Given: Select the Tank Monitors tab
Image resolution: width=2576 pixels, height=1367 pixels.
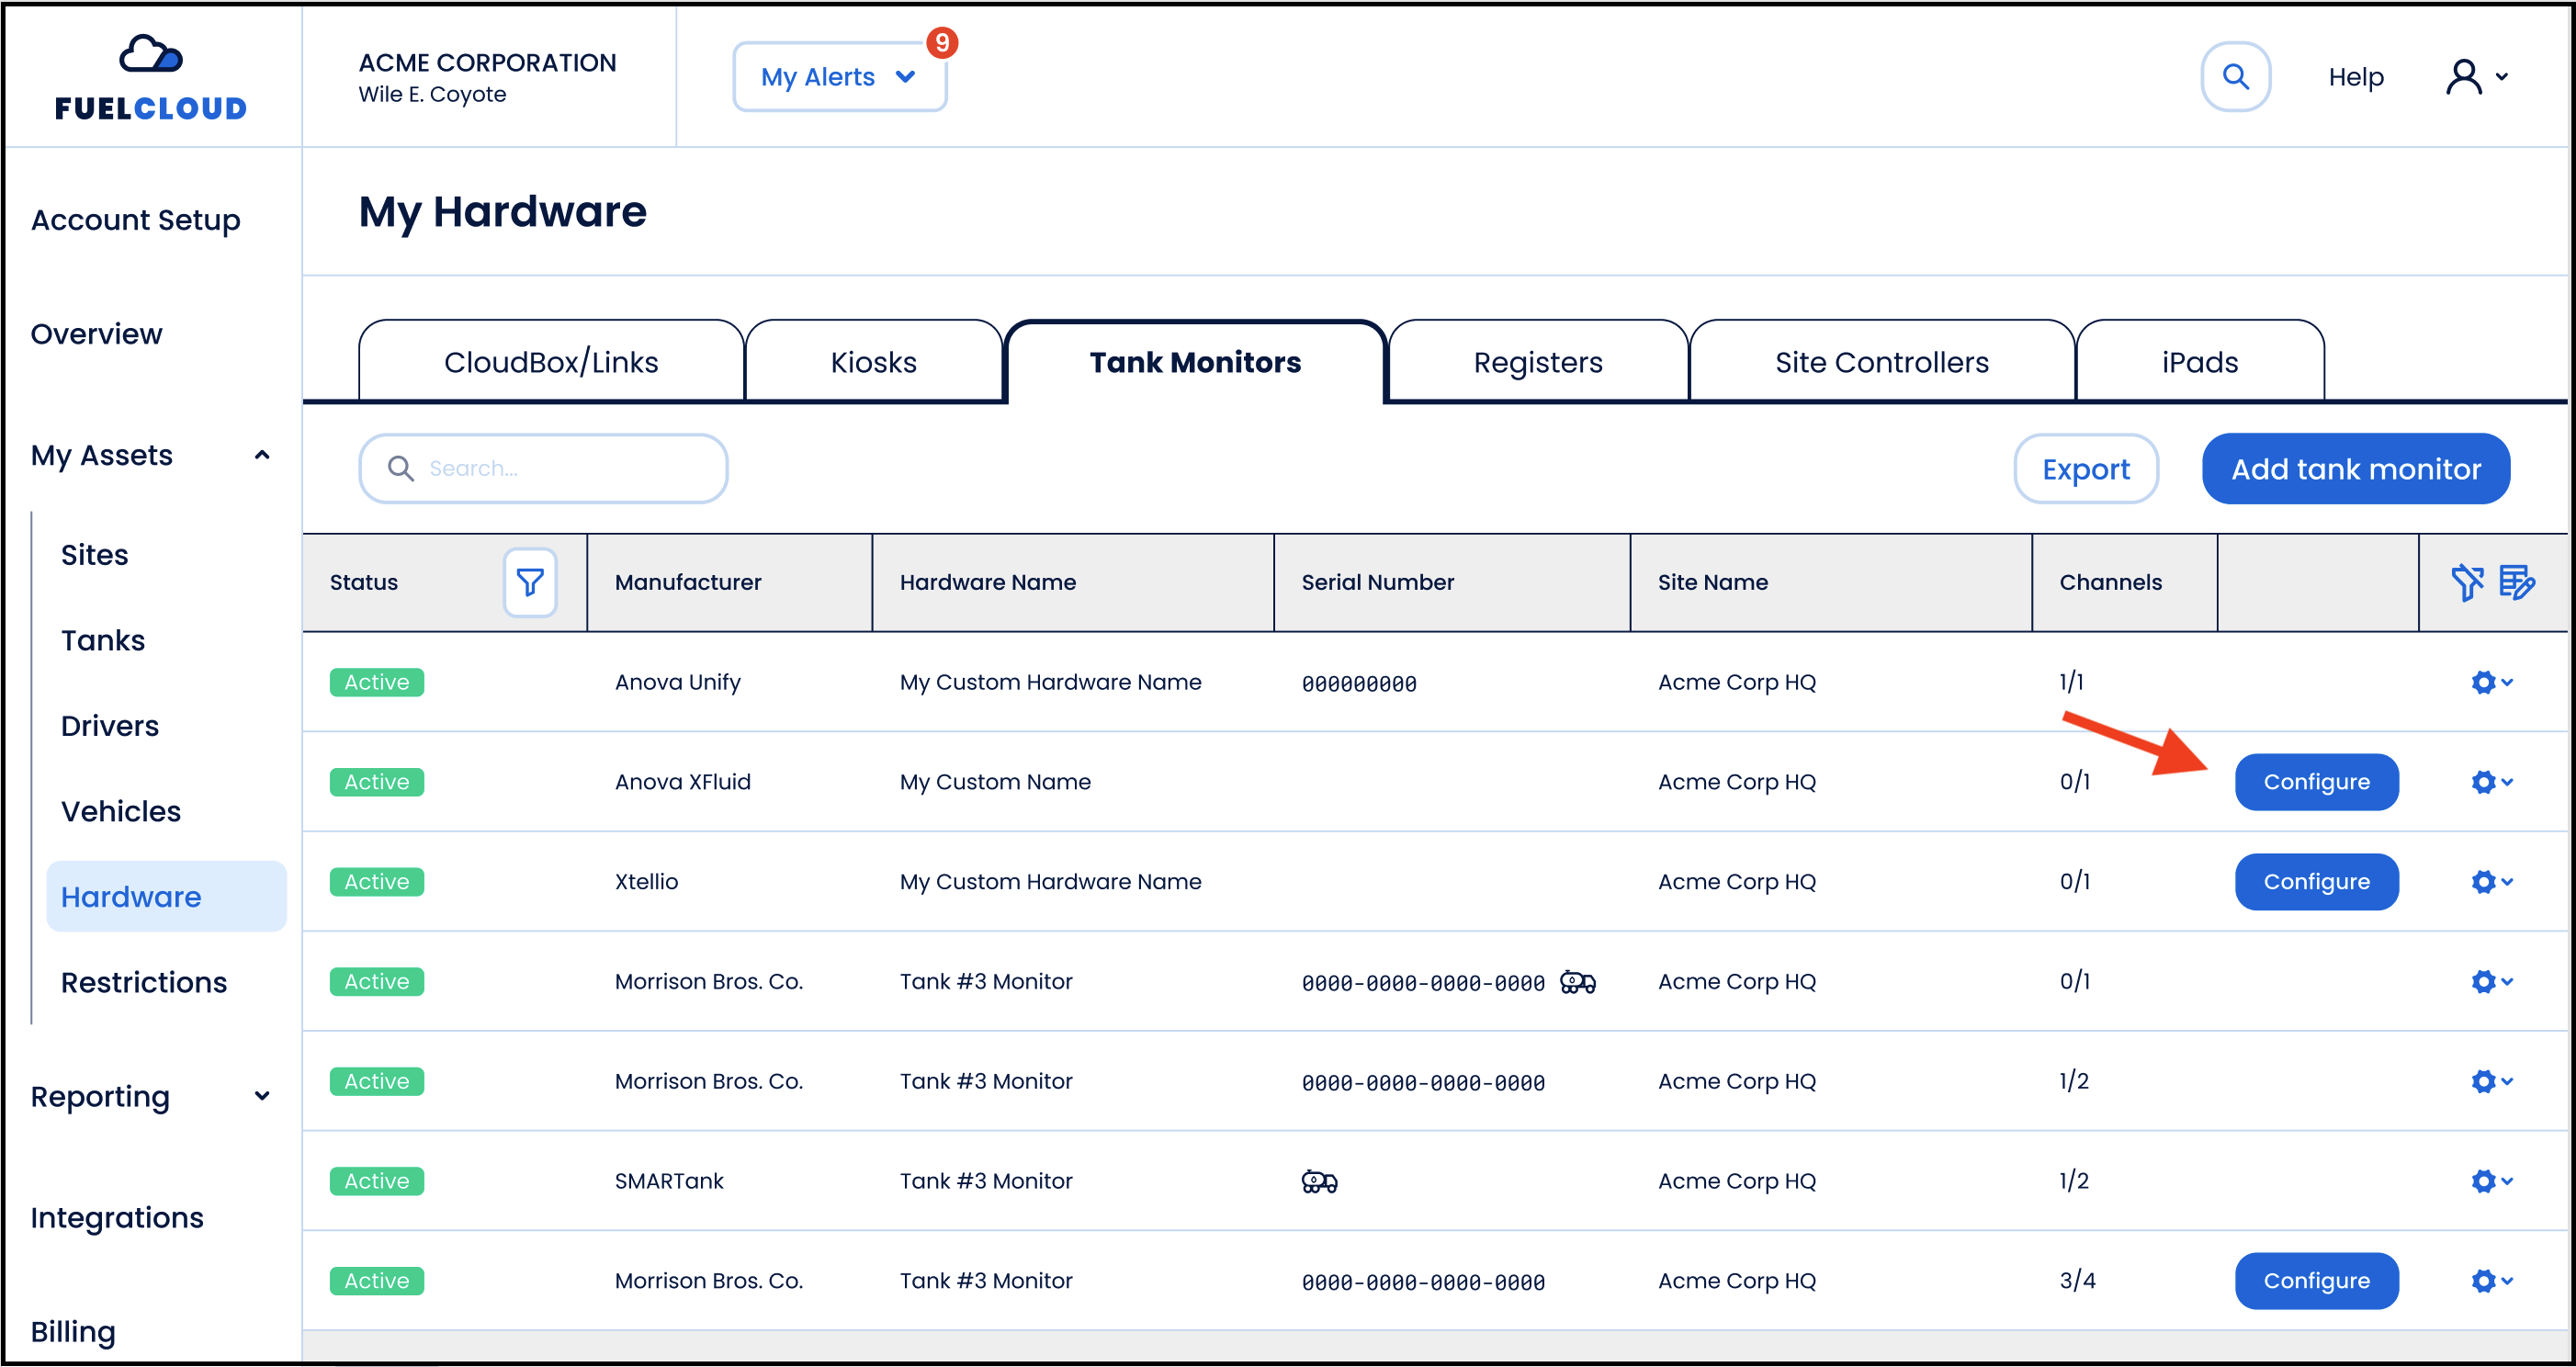Looking at the screenshot, I should click(1195, 362).
